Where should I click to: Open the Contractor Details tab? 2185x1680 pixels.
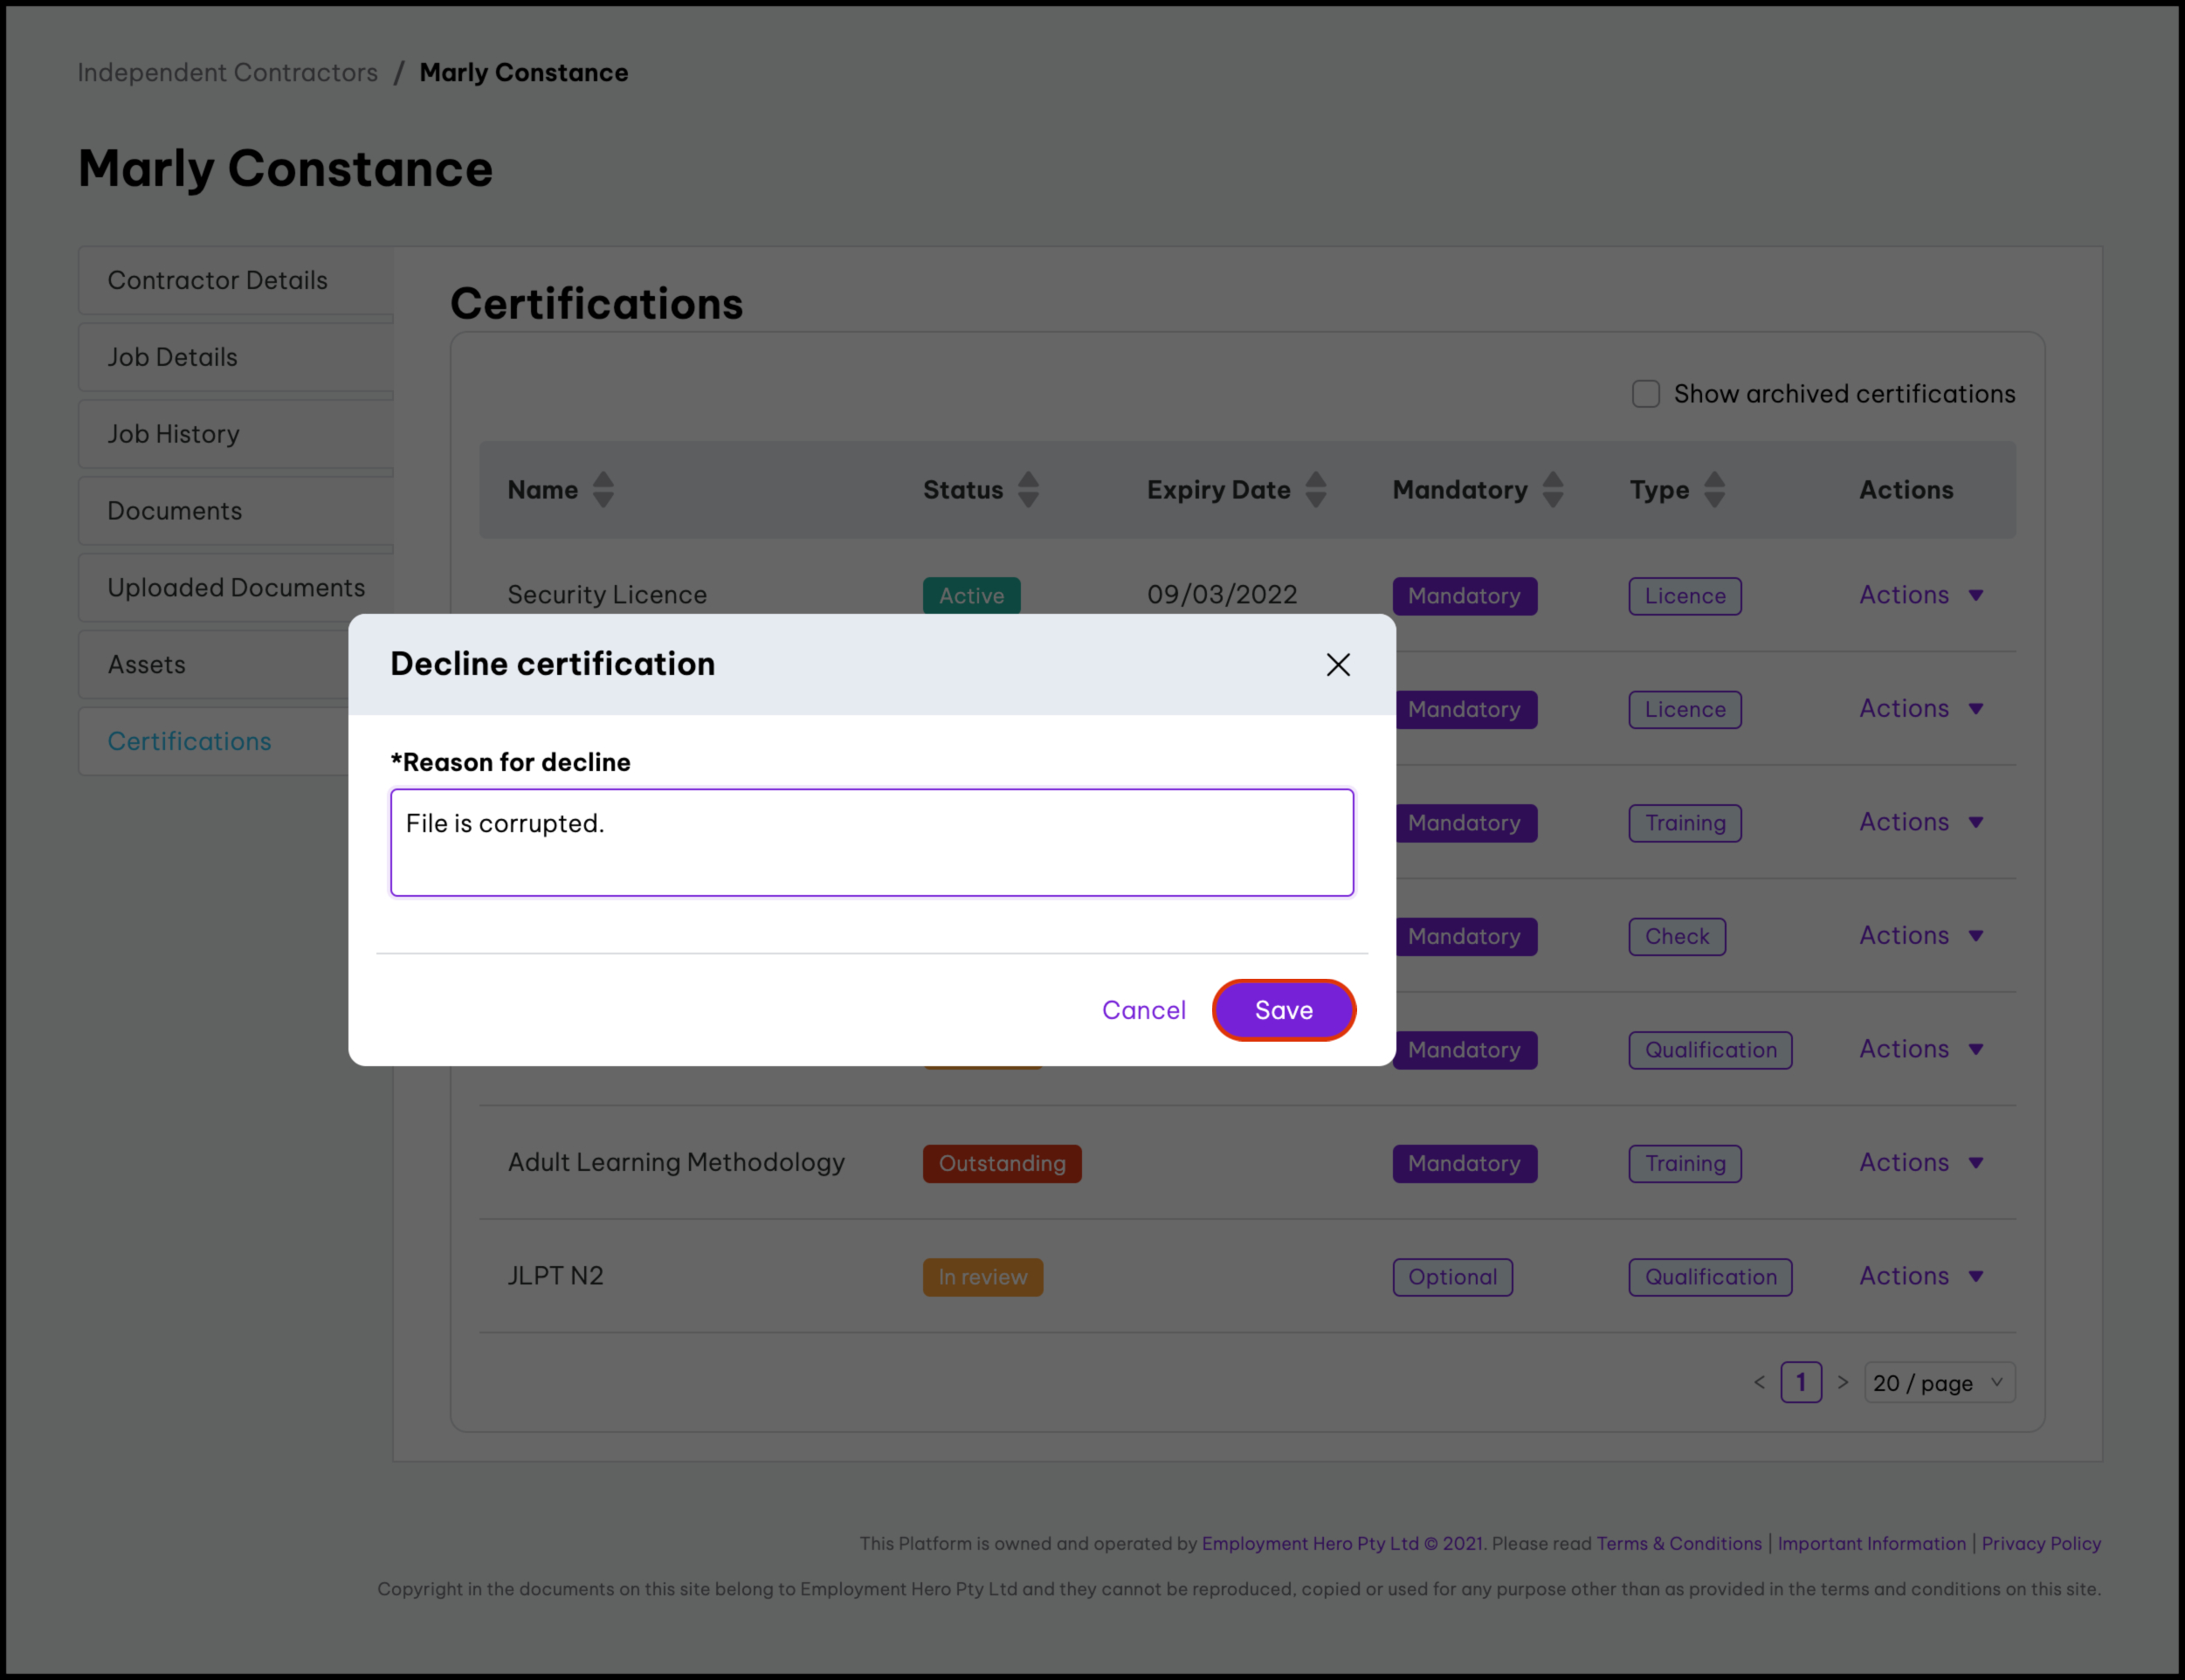point(218,281)
